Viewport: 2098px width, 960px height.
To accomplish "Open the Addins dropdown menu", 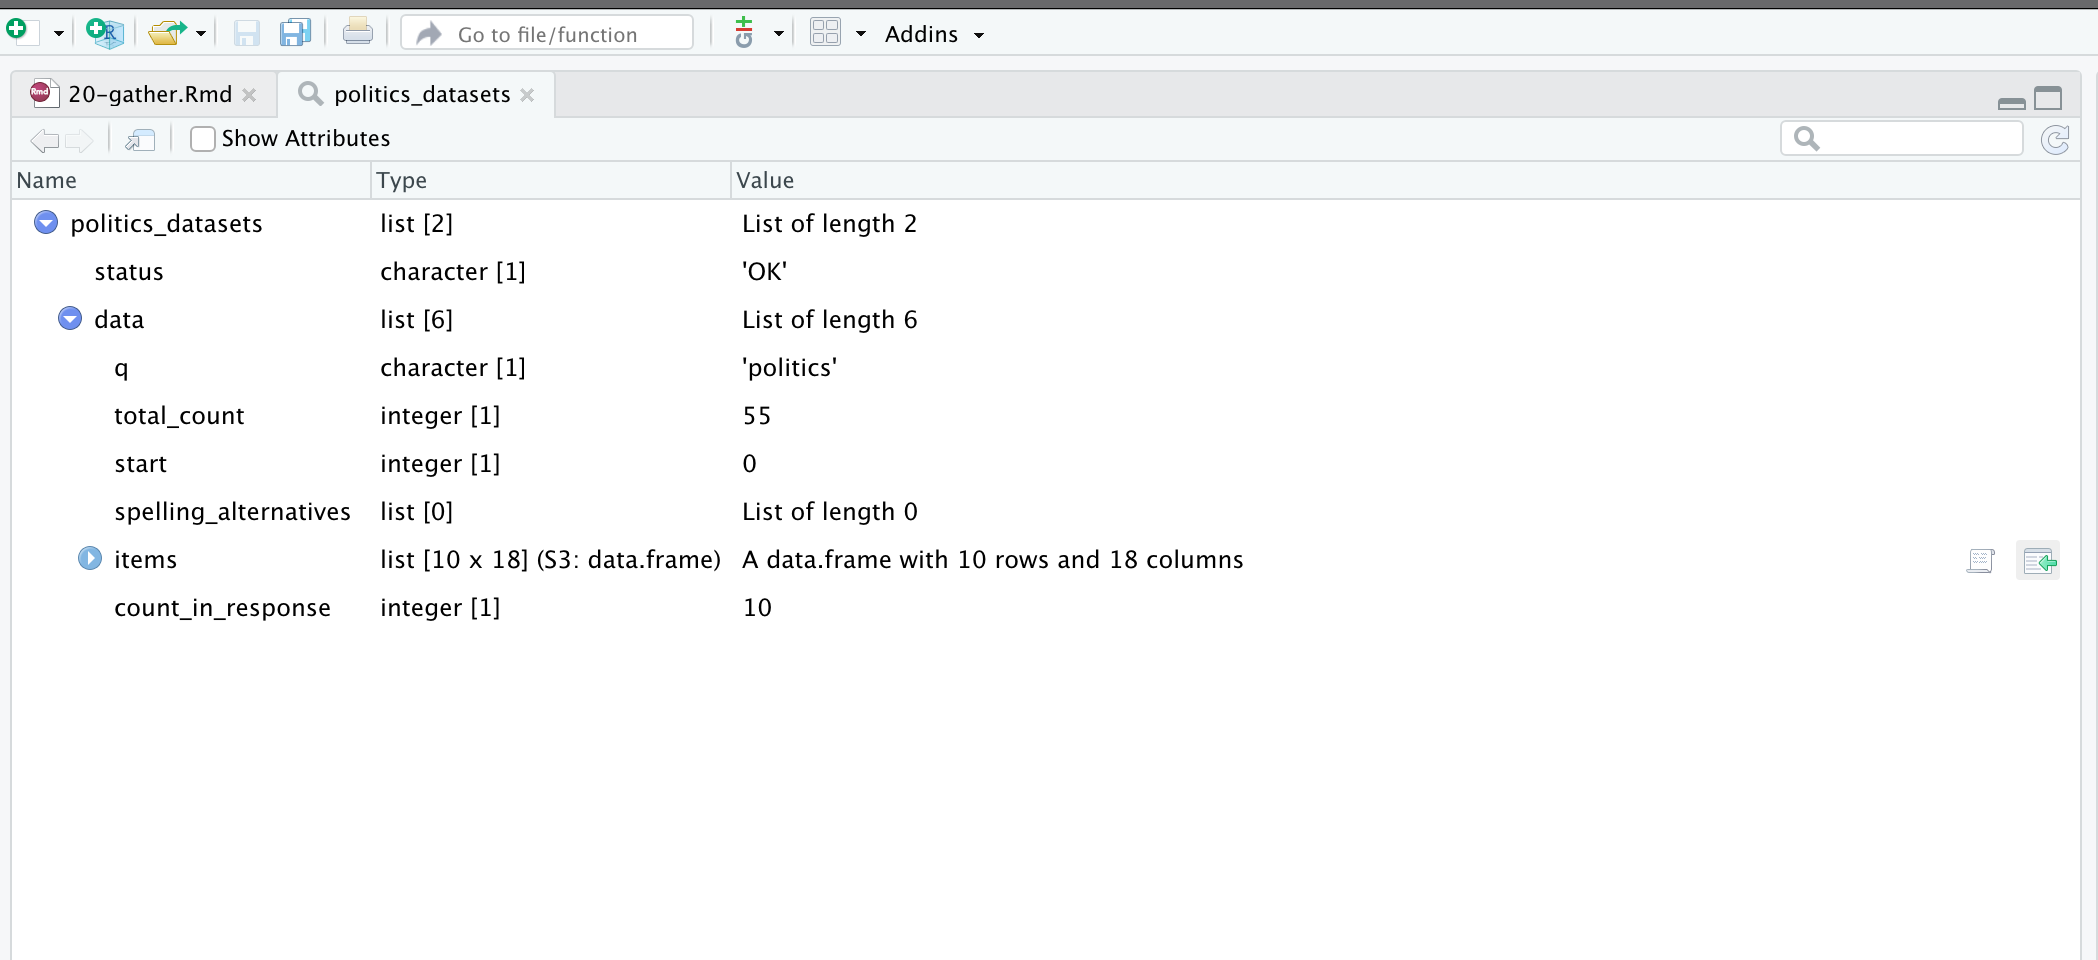I will click(x=934, y=35).
